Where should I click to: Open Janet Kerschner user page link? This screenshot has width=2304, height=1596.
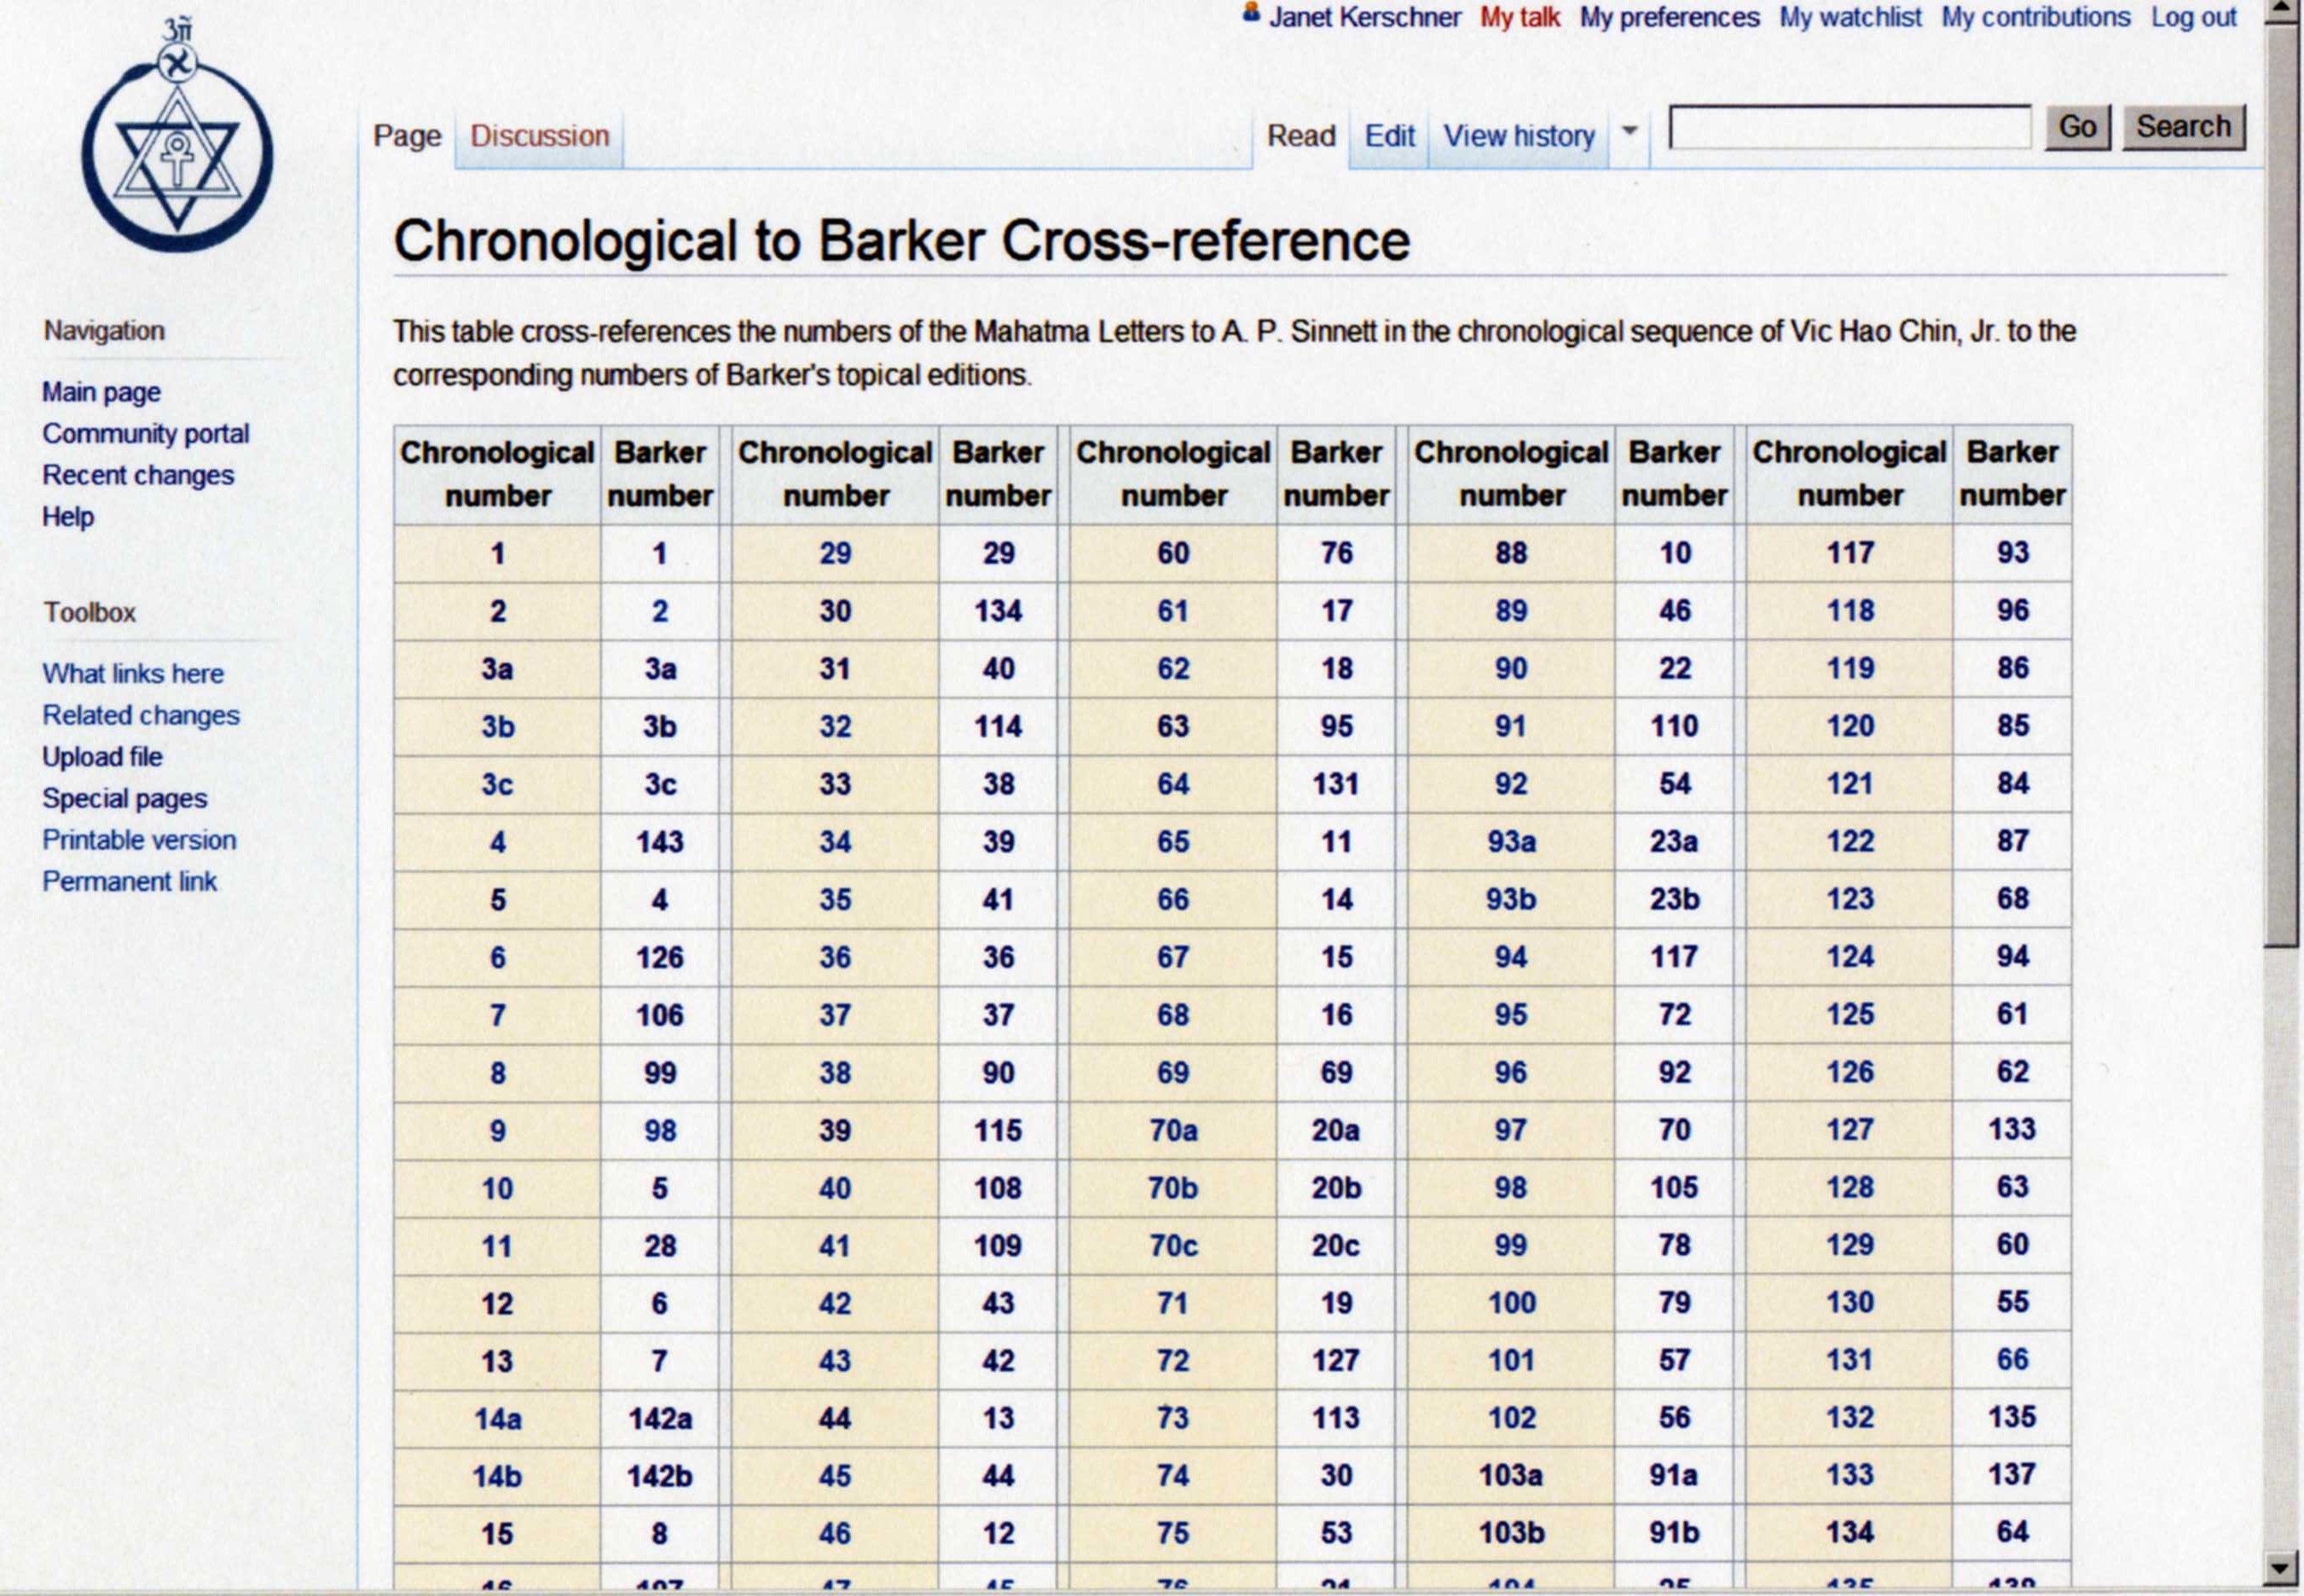pyautogui.click(x=1365, y=18)
